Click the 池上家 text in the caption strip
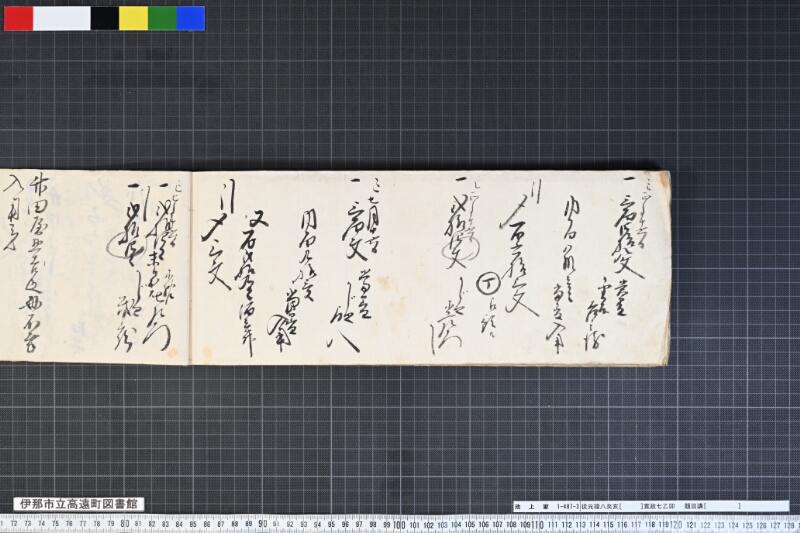 [531, 506]
